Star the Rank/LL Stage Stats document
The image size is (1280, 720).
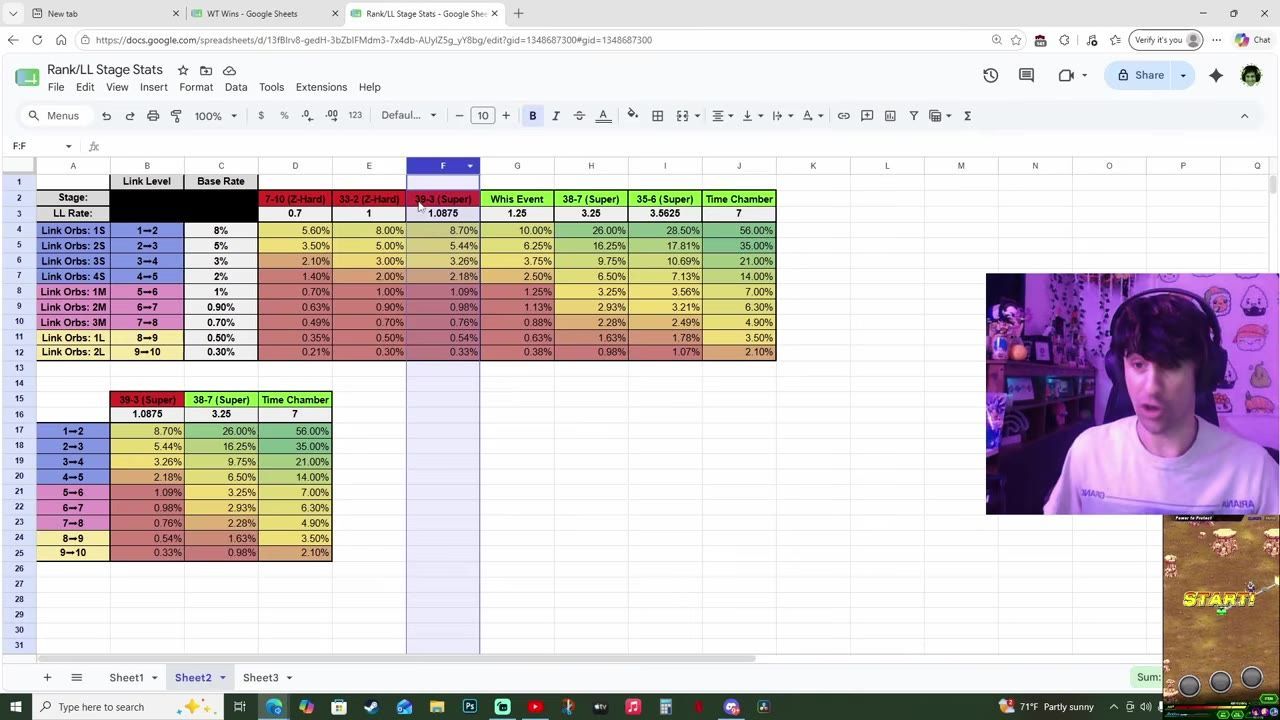(x=183, y=70)
